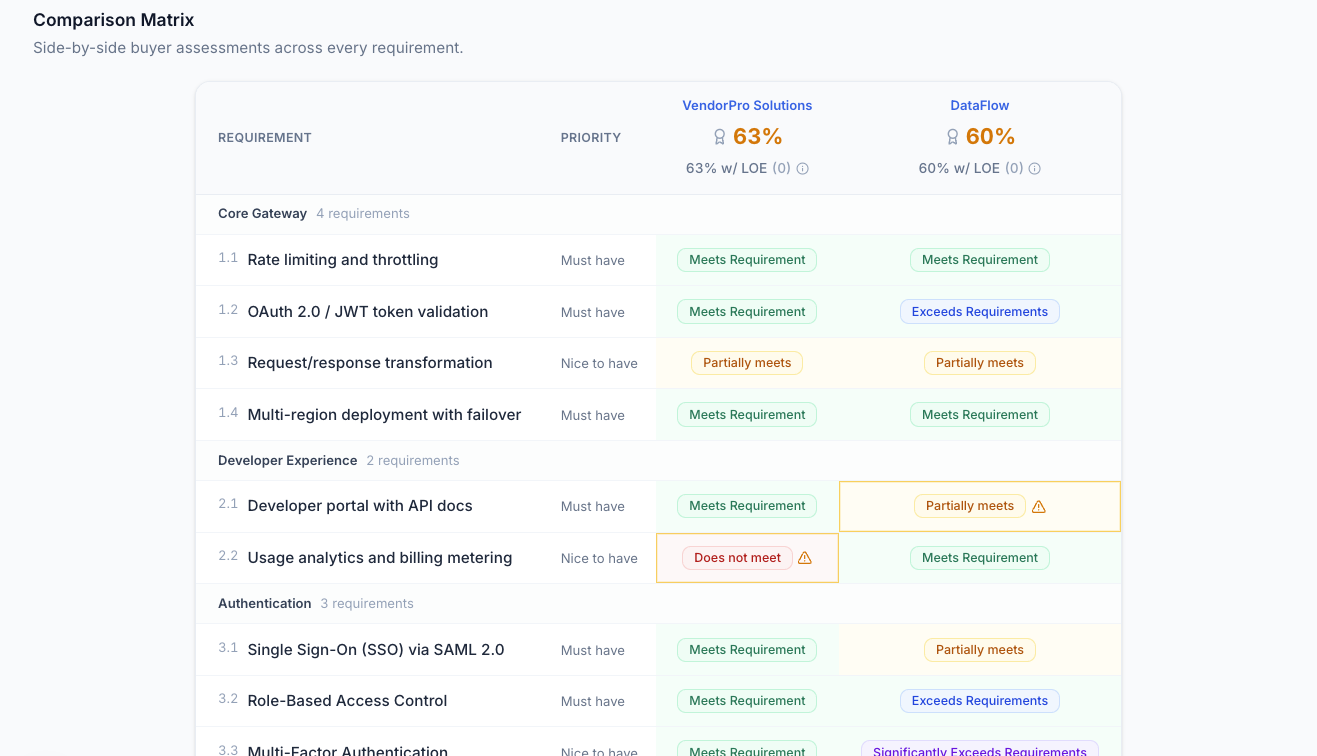Select the OAuth 2.0 / JWT token validation requirement
This screenshot has height=756, width=1317.
click(x=368, y=312)
